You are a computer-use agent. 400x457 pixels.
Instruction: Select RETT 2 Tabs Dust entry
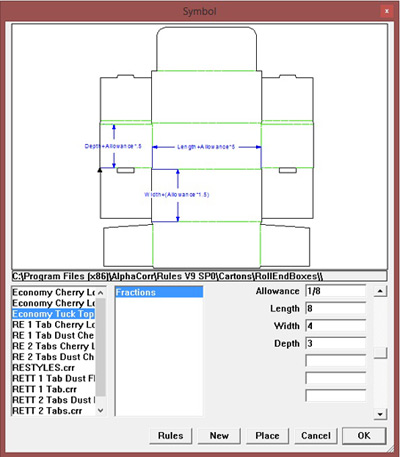tap(53, 400)
